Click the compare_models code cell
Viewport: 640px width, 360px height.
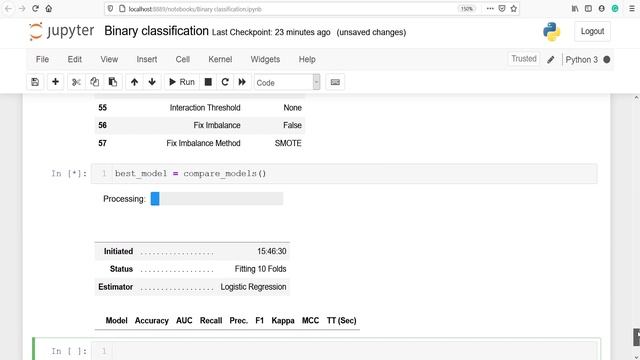point(344,174)
